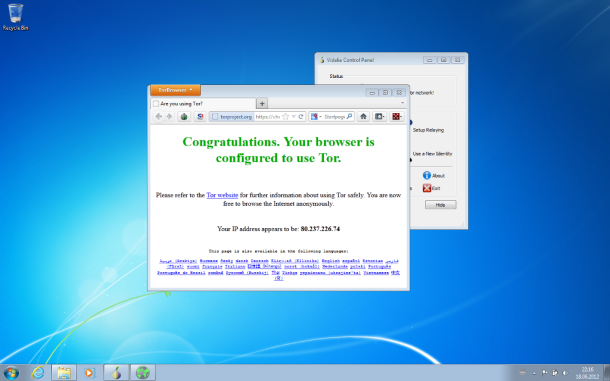The height and width of the screenshot is (381, 610).
Task: Follow the Tor website link
Action: tap(222, 195)
